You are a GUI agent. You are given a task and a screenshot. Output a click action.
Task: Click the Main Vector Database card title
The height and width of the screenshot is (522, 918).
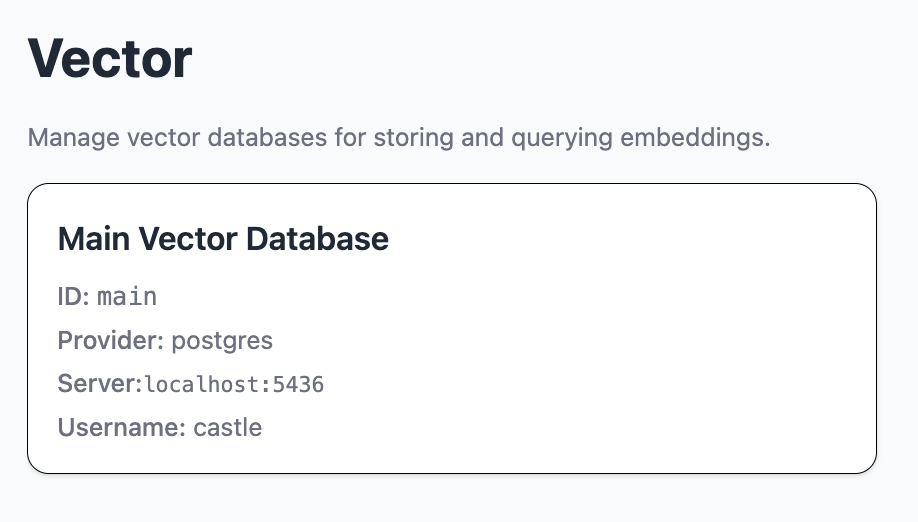(x=223, y=239)
